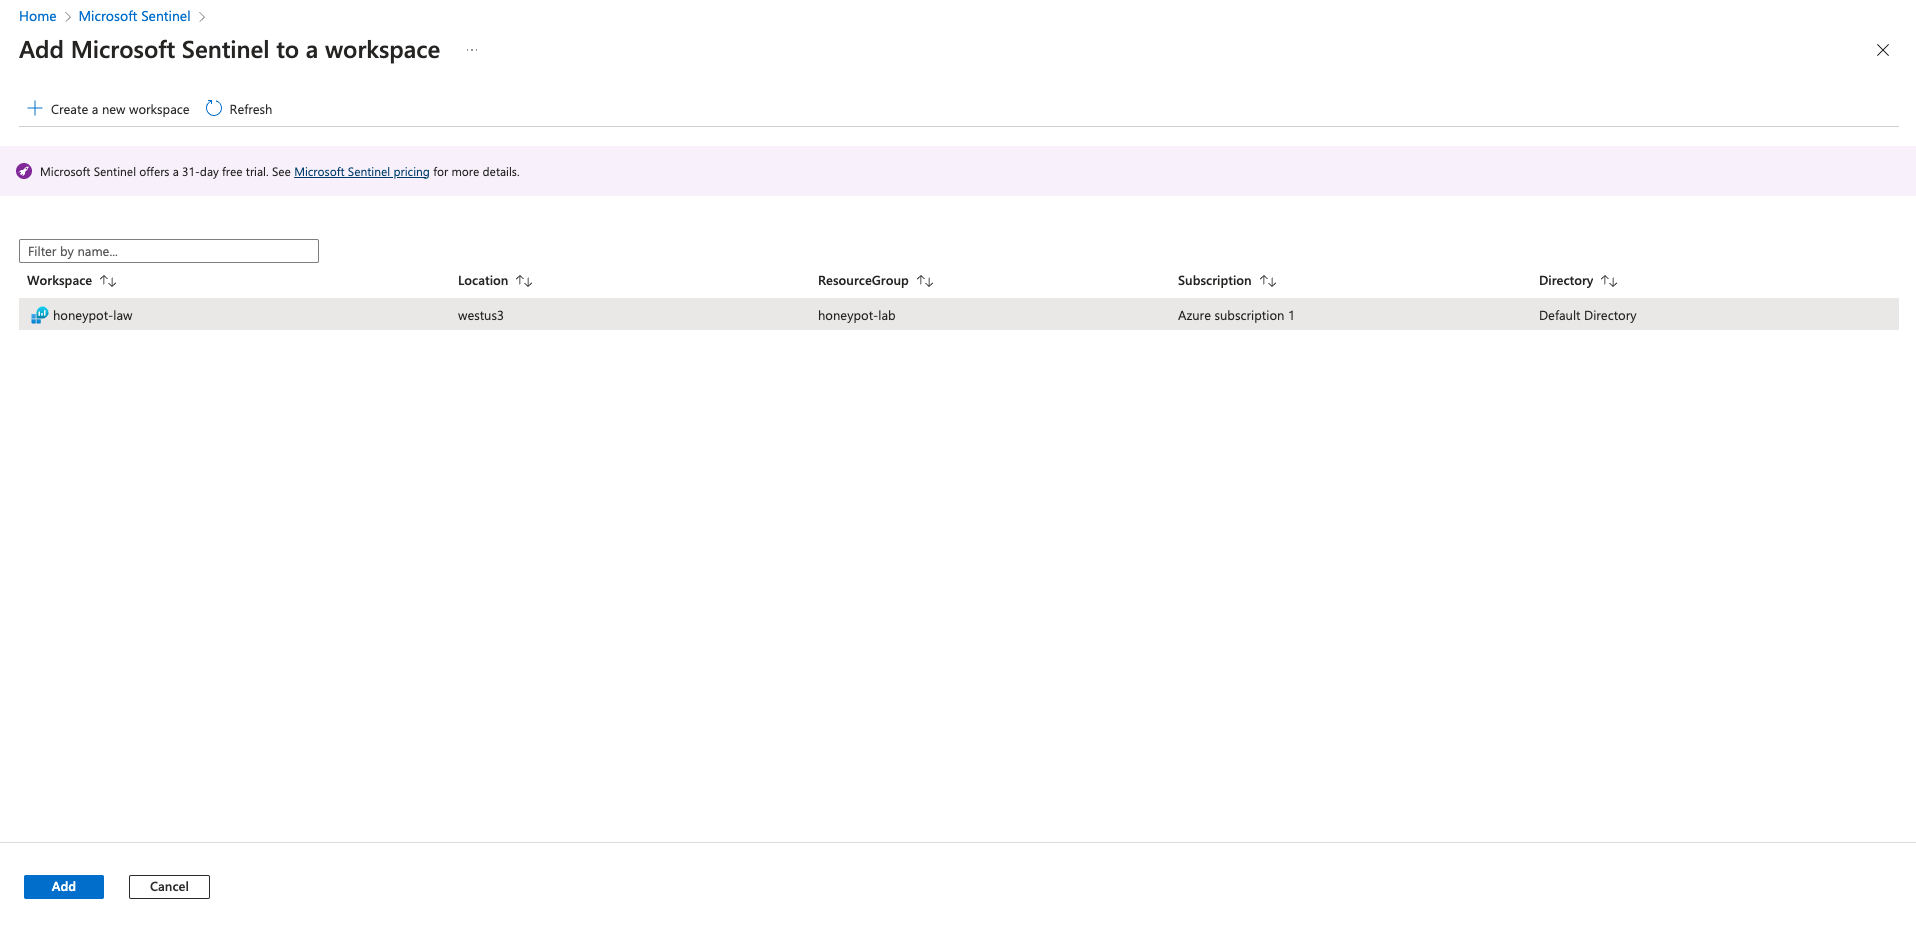The height and width of the screenshot is (929, 1916).
Task: Click the purple rocket trial info icon
Action: tap(24, 172)
